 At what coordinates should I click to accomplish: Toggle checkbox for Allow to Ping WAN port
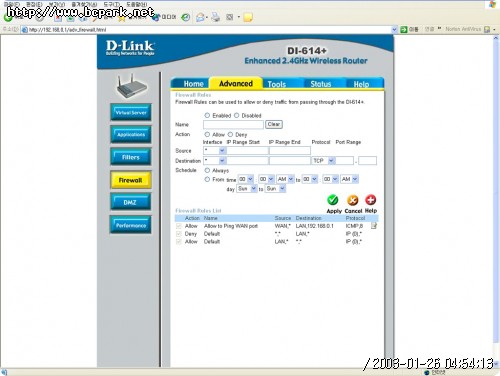coord(179,226)
